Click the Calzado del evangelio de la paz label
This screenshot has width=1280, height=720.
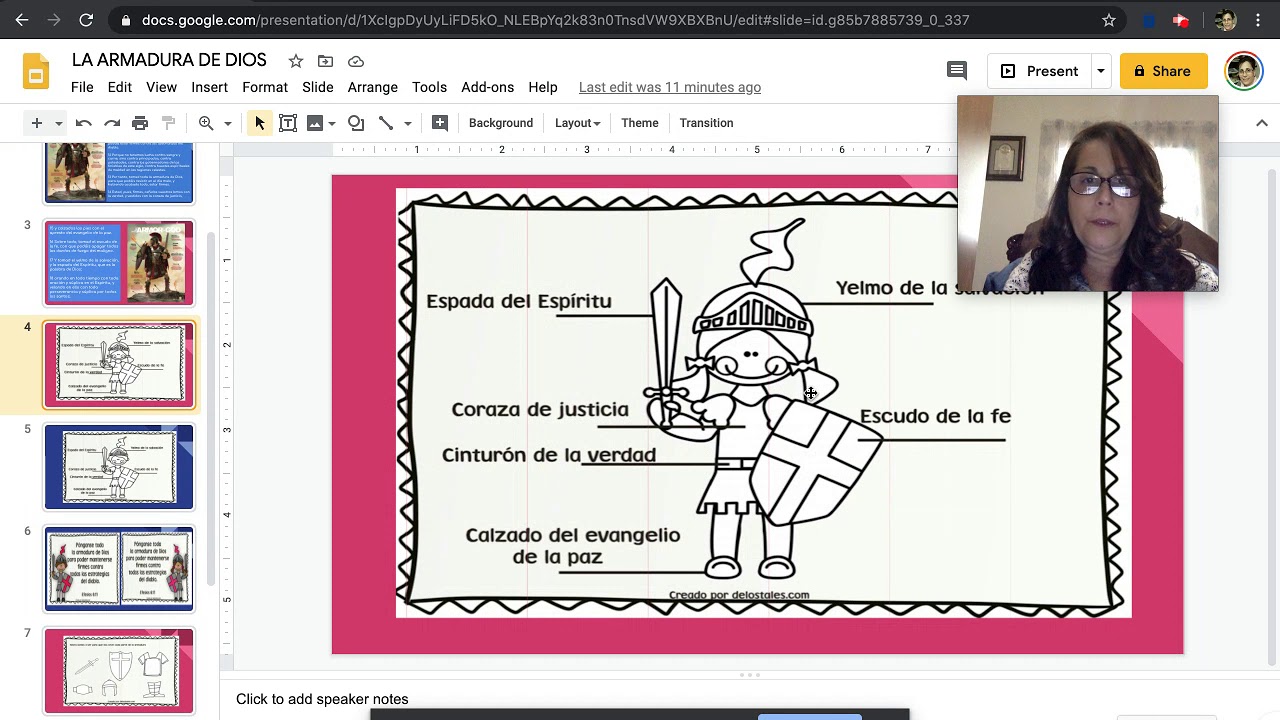(x=573, y=546)
